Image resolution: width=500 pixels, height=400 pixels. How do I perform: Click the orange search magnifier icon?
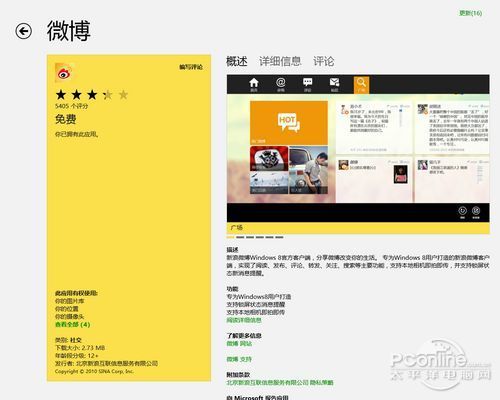(361, 85)
